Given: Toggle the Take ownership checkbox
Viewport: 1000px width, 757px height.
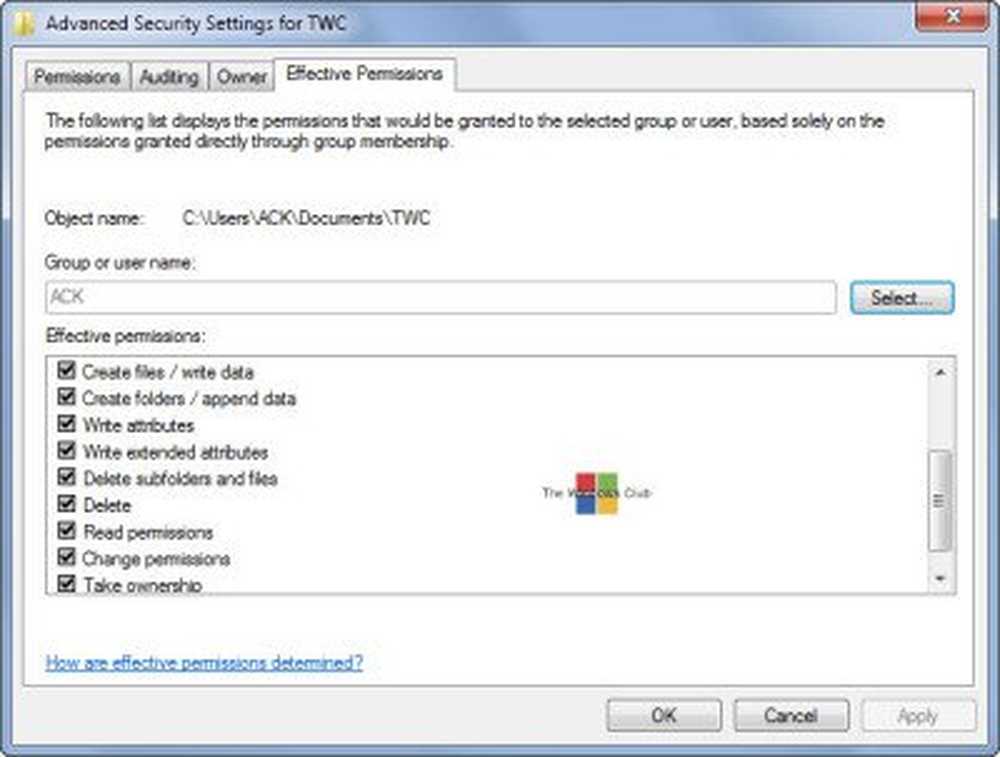Looking at the screenshot, I should 67,584.
